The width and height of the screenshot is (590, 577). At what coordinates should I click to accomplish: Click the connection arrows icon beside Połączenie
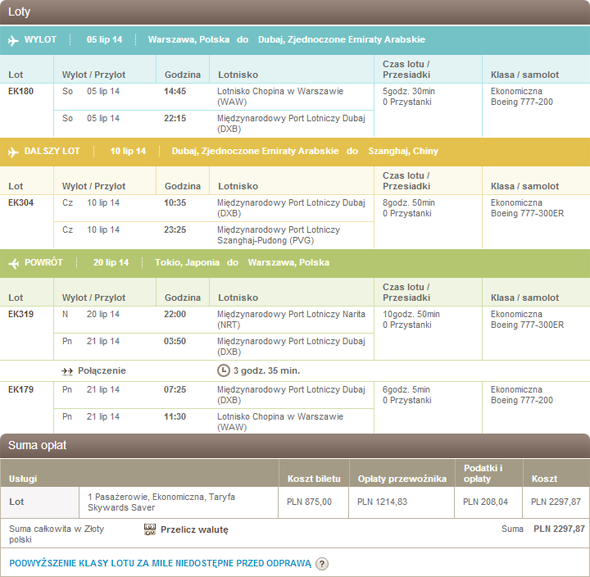point(67,371)
